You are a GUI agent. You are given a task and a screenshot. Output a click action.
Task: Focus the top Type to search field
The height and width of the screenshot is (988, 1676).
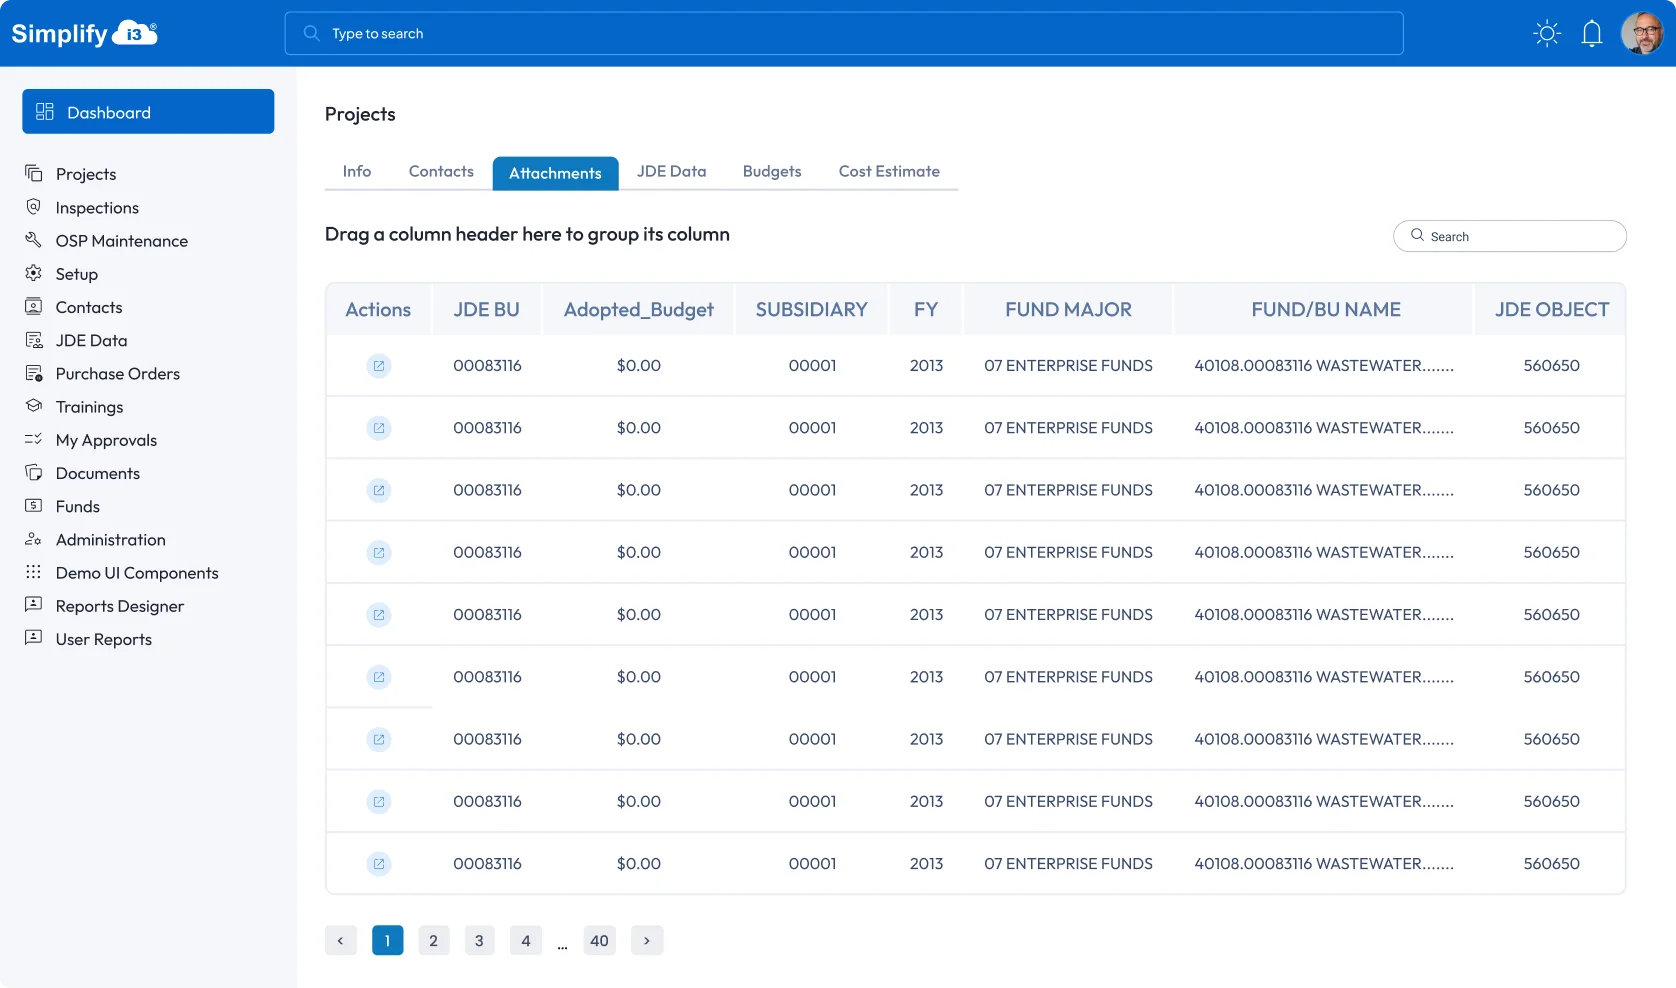pos(843,34)
